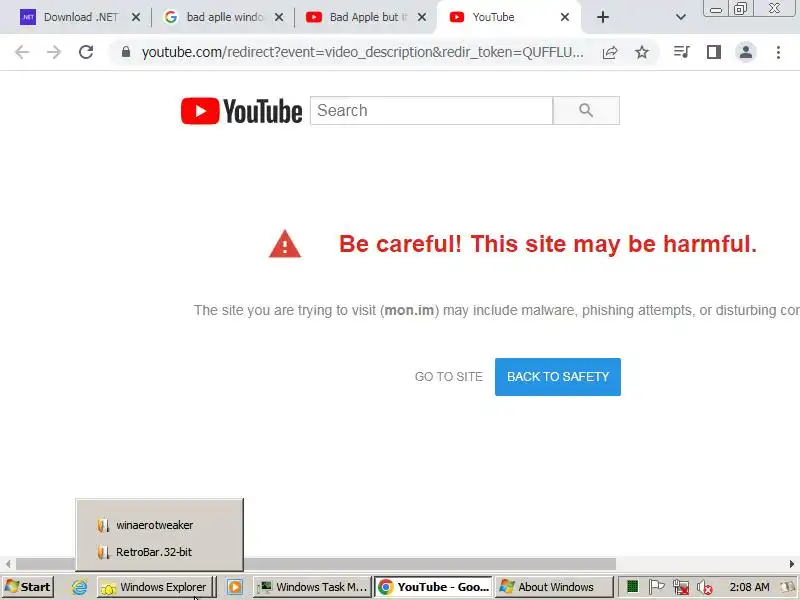Open the media controls icon
Screen dimensions: 800x600
pyautogui.click(x=682, y=52)
